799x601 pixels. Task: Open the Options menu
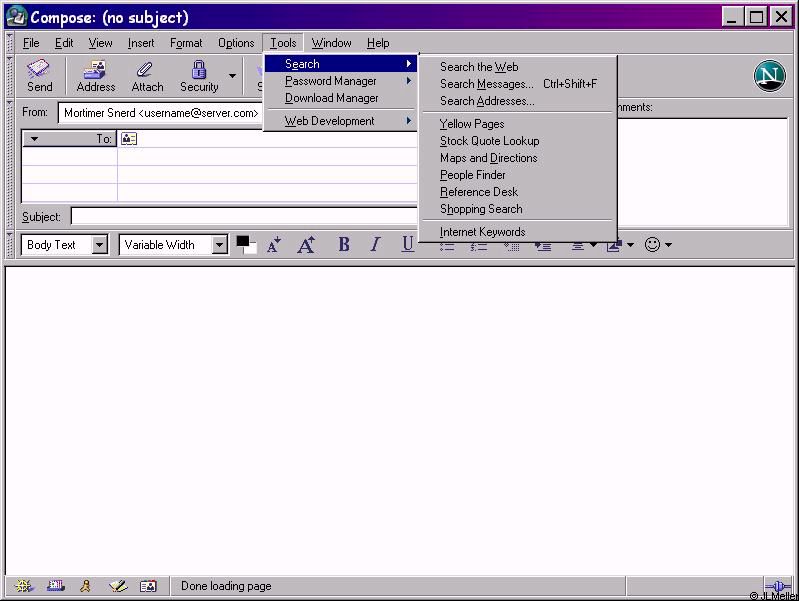click(x=236, y=43)
